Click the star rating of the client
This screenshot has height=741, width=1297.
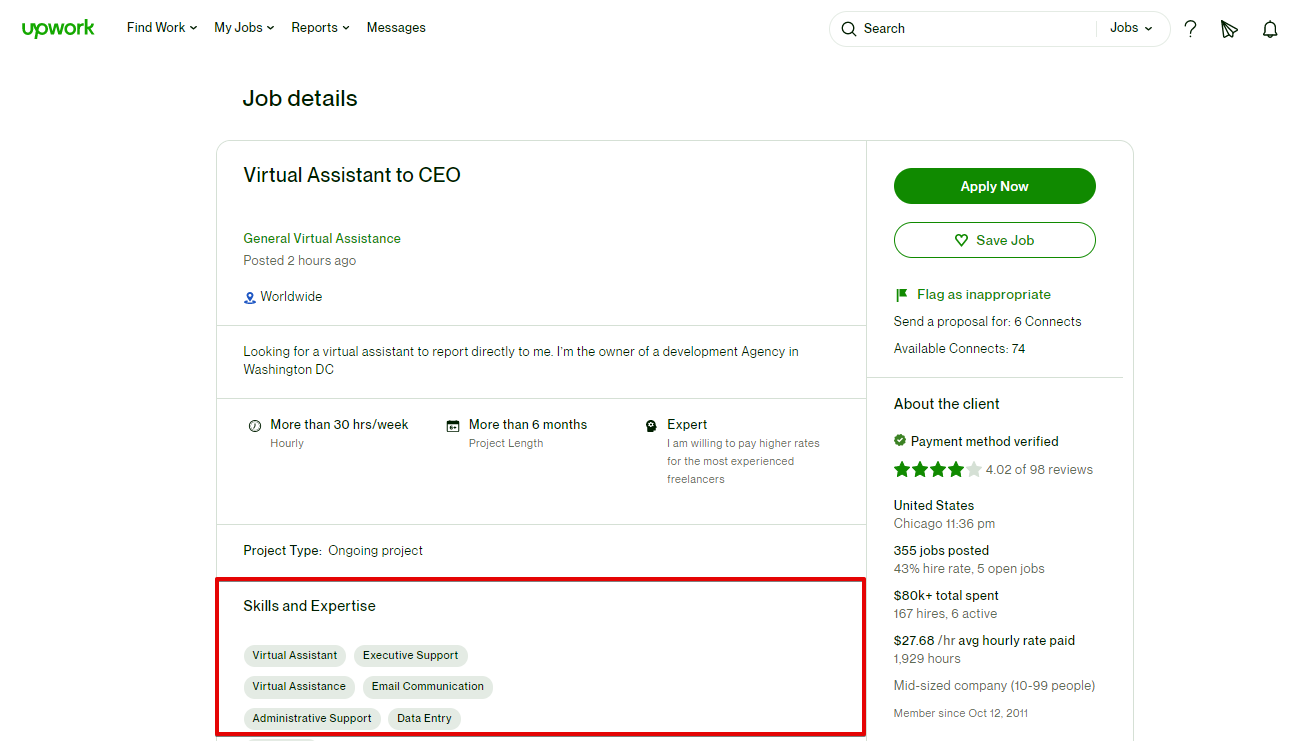coord(937,470)
